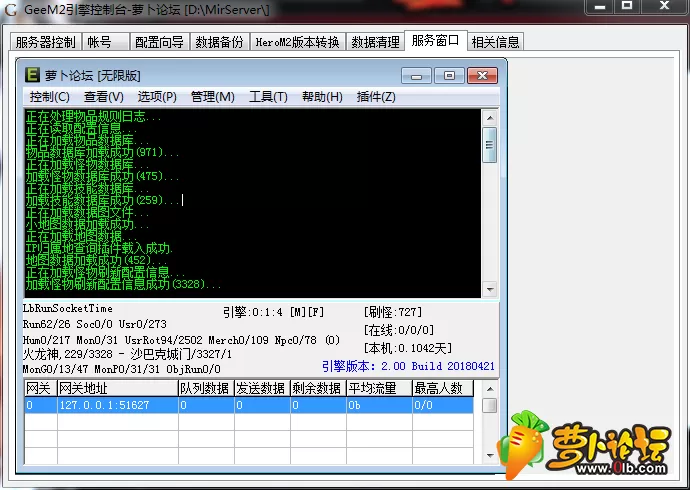Click the IP归属地查询插件载入成功 log line
Image resolution: width=690 pixels, height=490 pixels.
click(99, 248)
